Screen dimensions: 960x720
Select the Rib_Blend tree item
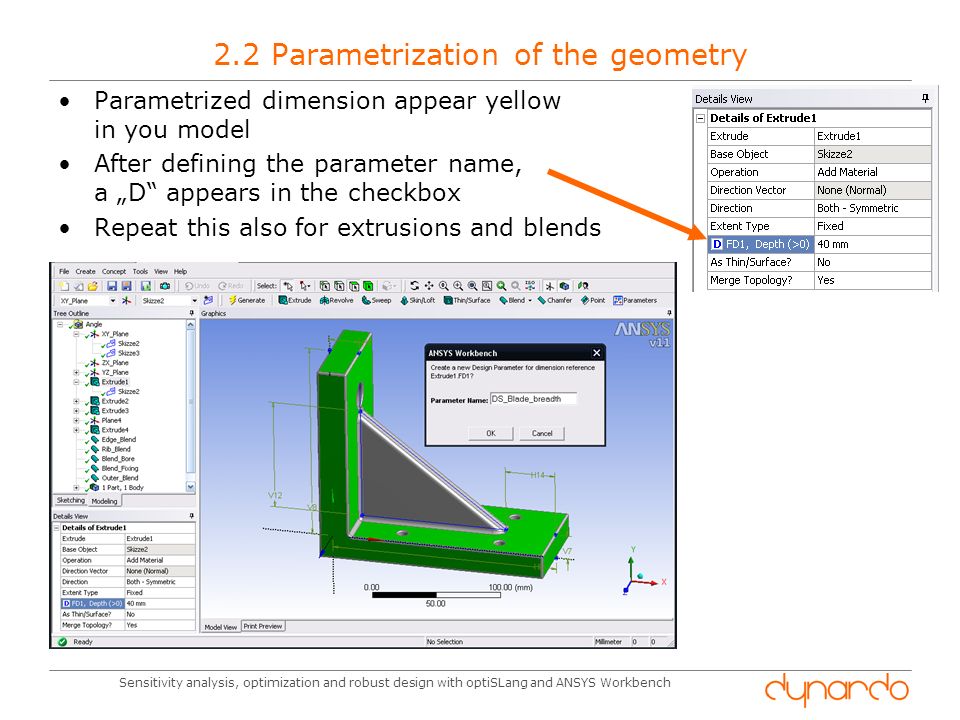click(x=116, y=449)
